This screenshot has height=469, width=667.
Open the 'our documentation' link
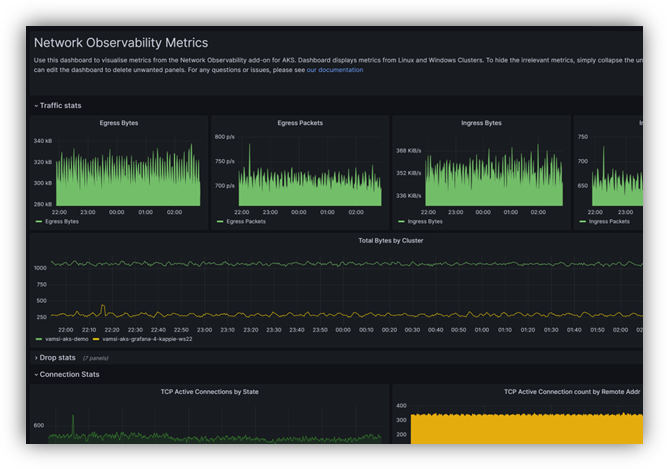tap(335, 70)
